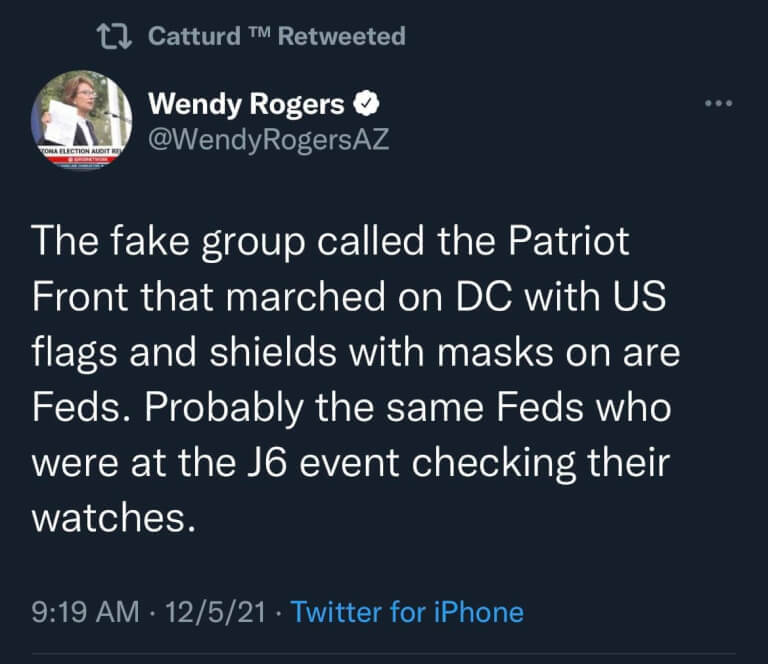Click the Catturd name in retweet header
The width and height of the screenshot is (768, 664).
[194, 36]
